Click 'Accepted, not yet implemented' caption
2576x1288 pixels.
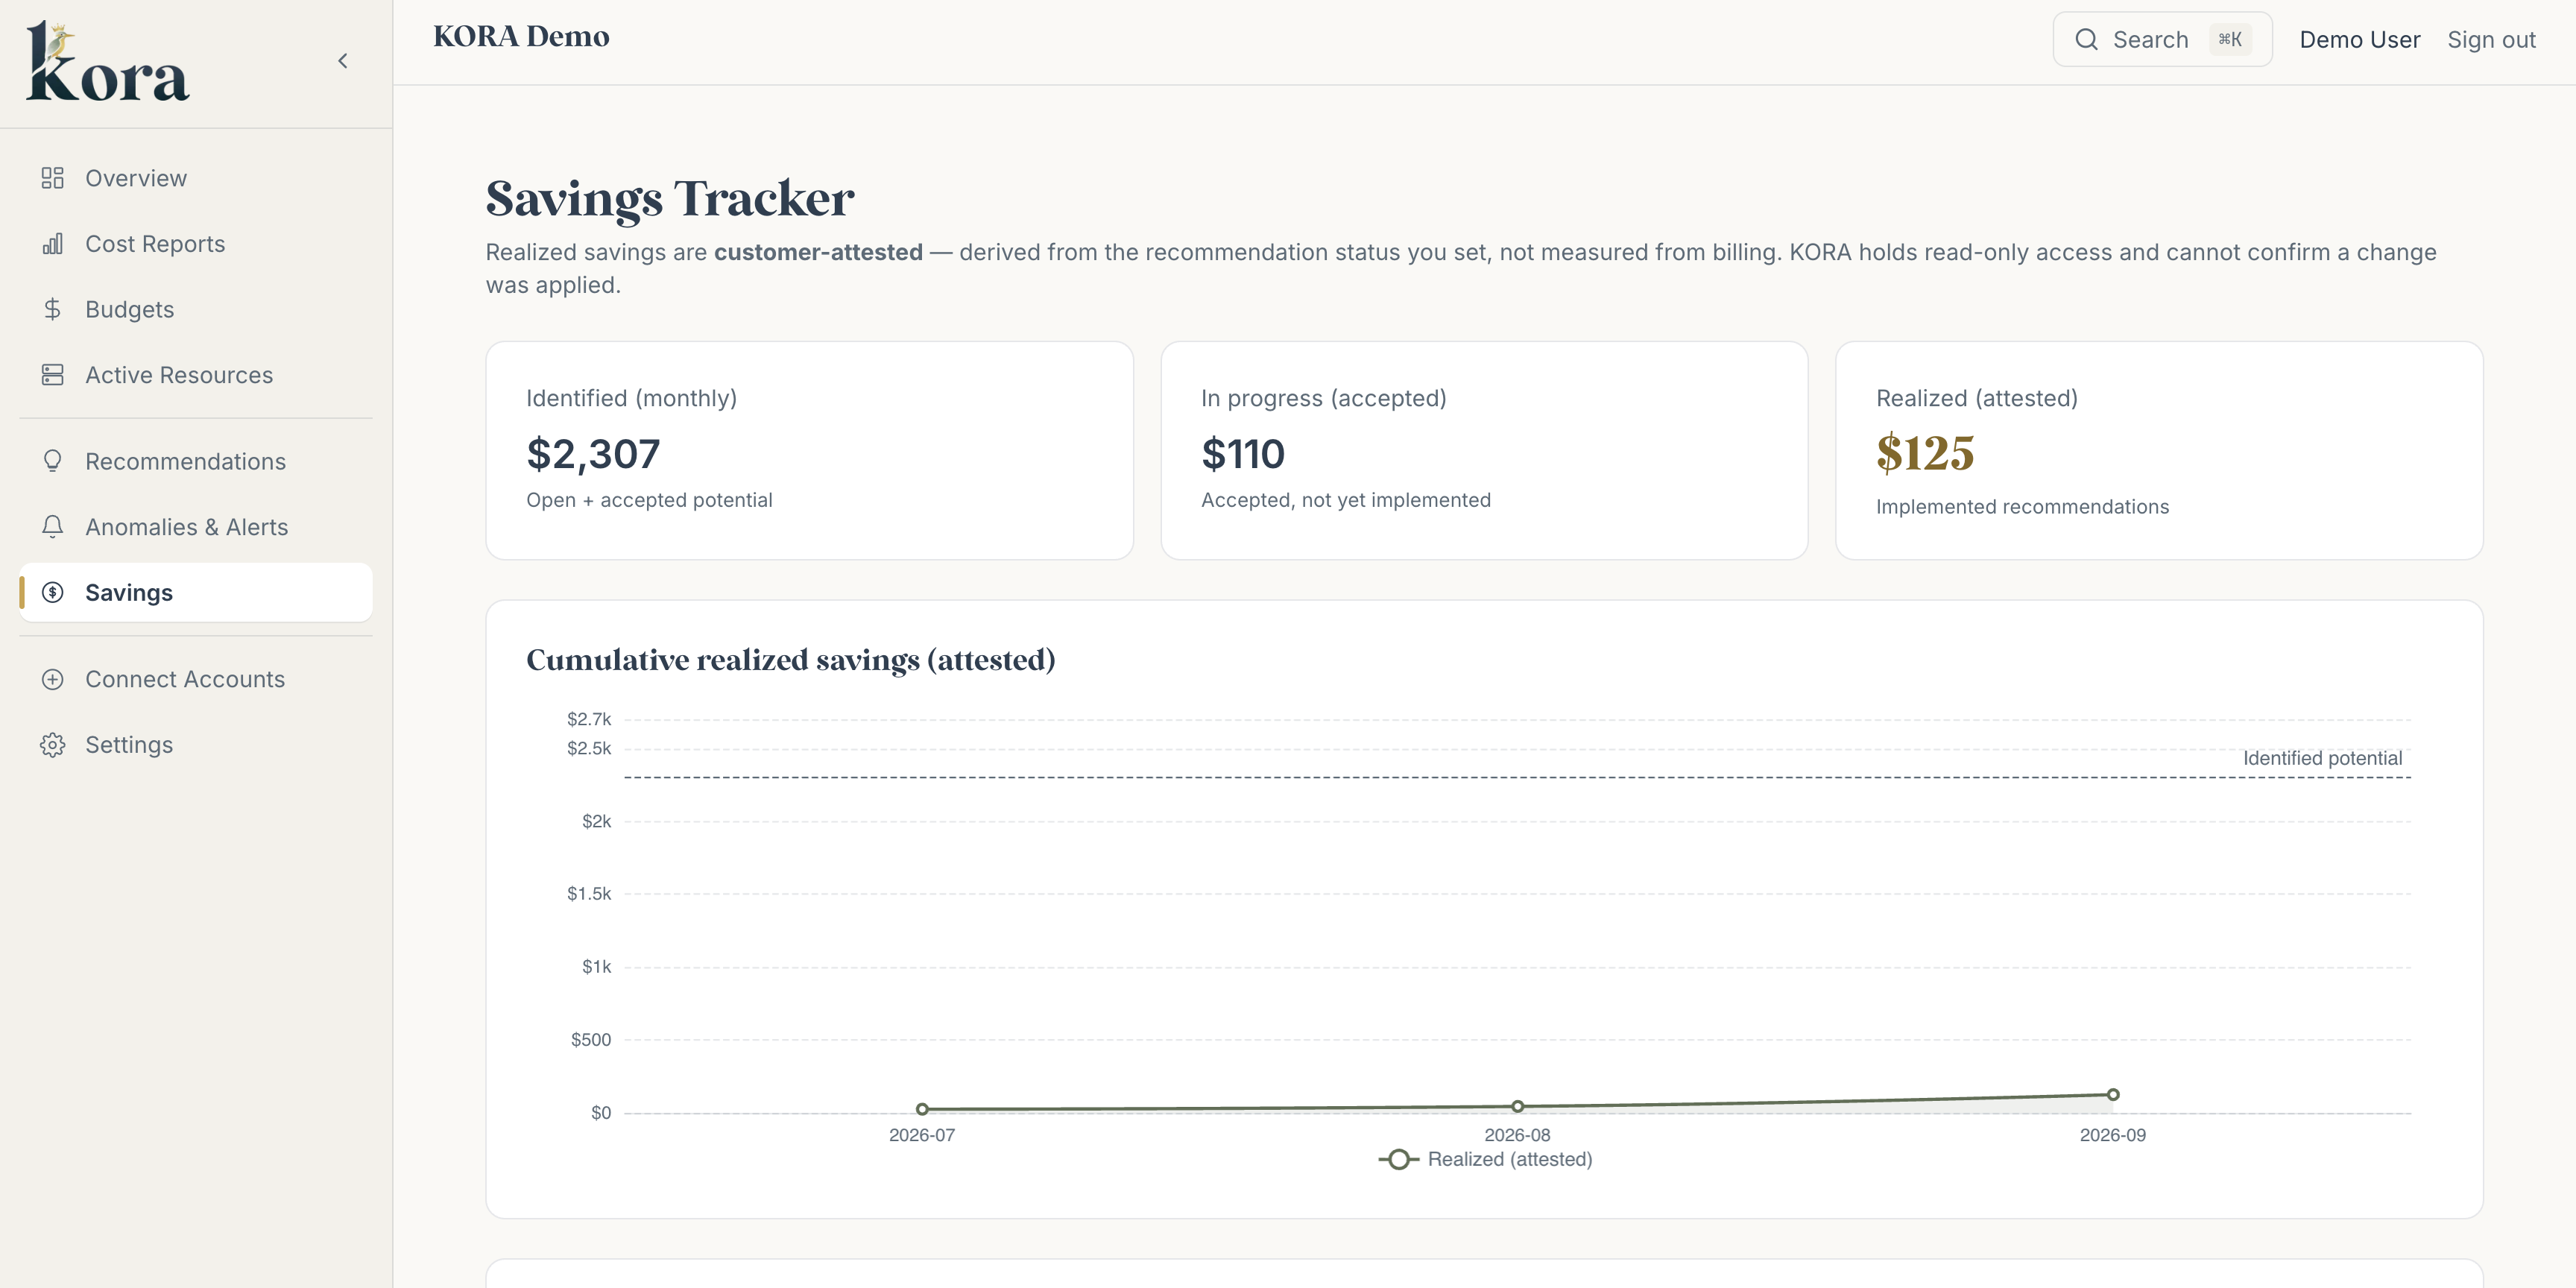1345,500
